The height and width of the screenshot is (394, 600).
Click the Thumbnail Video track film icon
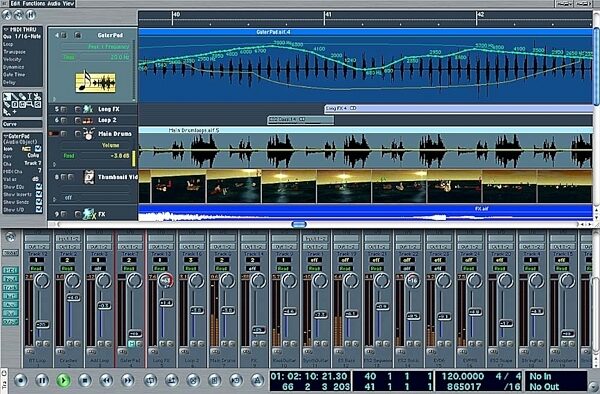(x=89, y=177)
